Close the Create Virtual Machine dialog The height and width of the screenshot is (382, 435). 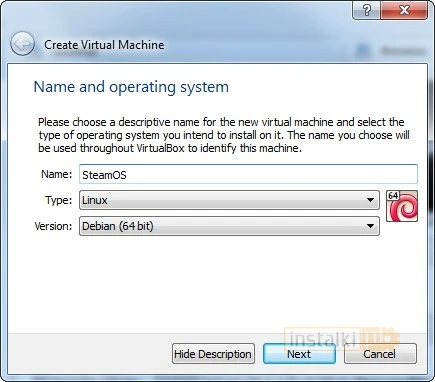click(x=404, y=10)
